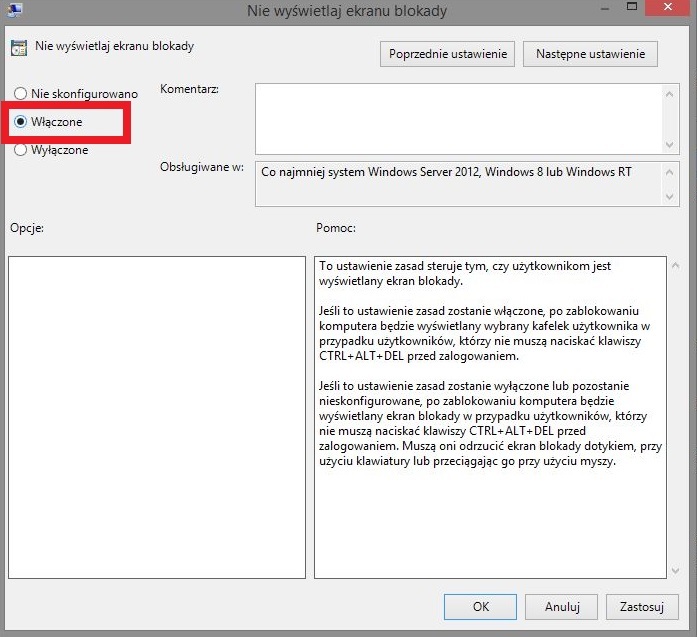Screen dimensions: 697x637
Task: Click the 'Opcje:' label
Action: click(x=27, y=228)
